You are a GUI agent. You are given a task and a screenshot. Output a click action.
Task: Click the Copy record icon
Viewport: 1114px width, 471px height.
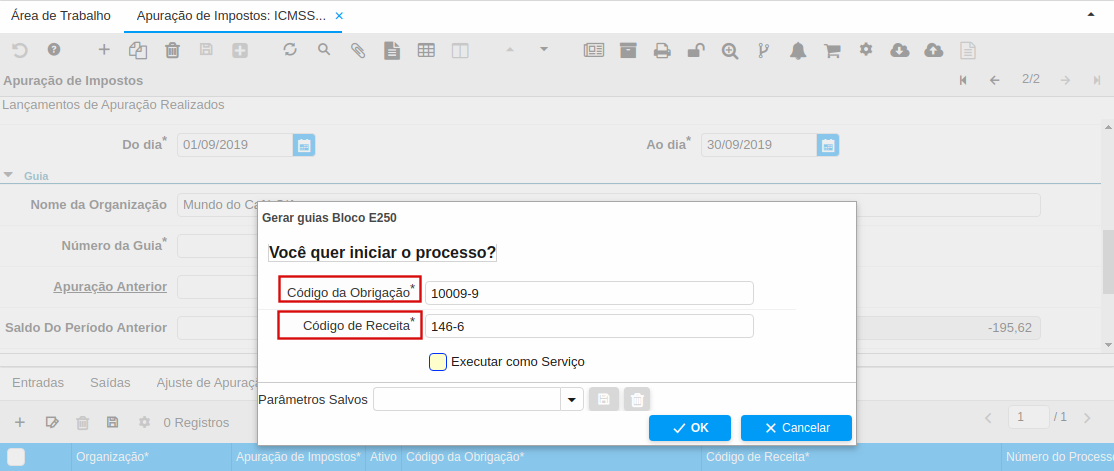pos(138,50)
